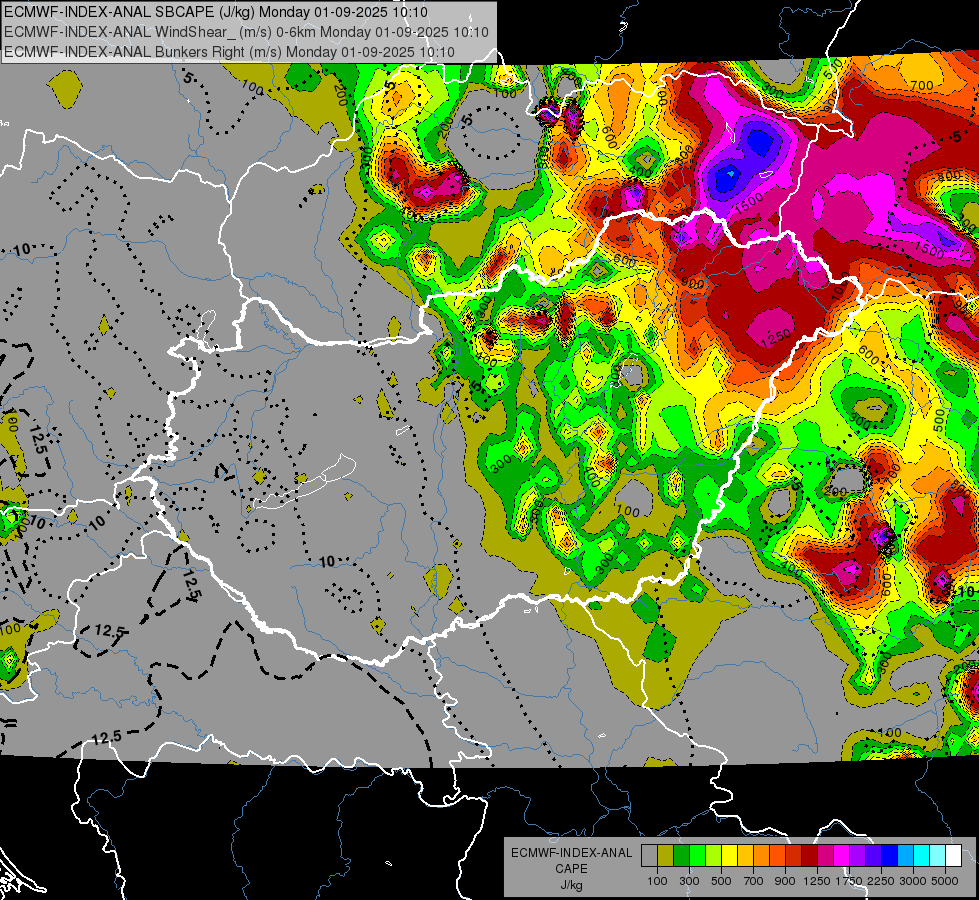Image resolution: width=979 pixels, height=900 pixels.
Task: Pick the white swatch at the legend end
Action: (x=953, y=856)
